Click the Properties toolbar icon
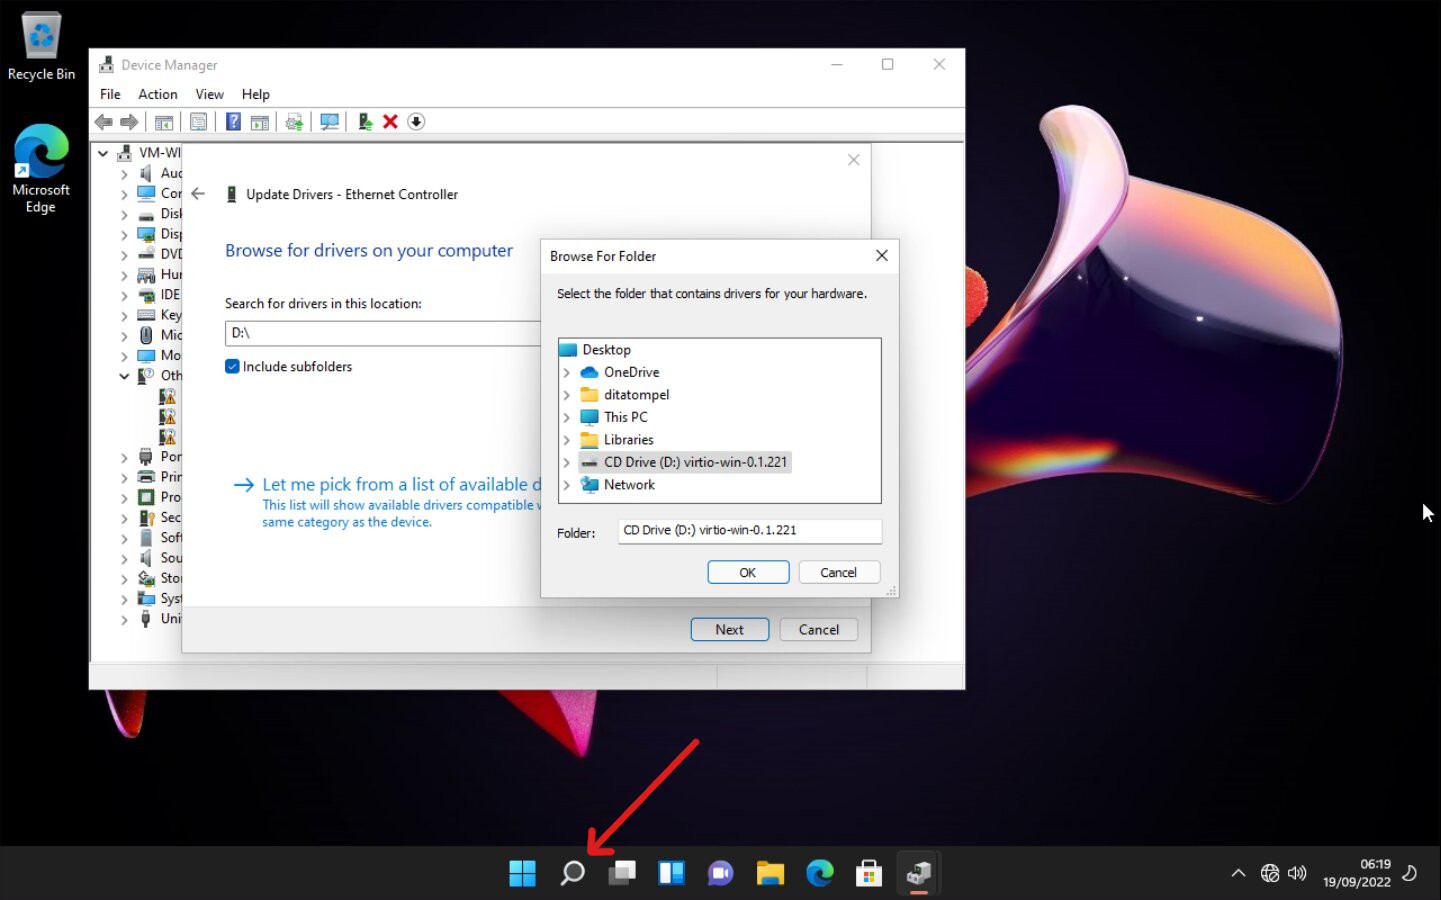The width and height of the screenshot is (1441, 900). (x=199, y=122)
